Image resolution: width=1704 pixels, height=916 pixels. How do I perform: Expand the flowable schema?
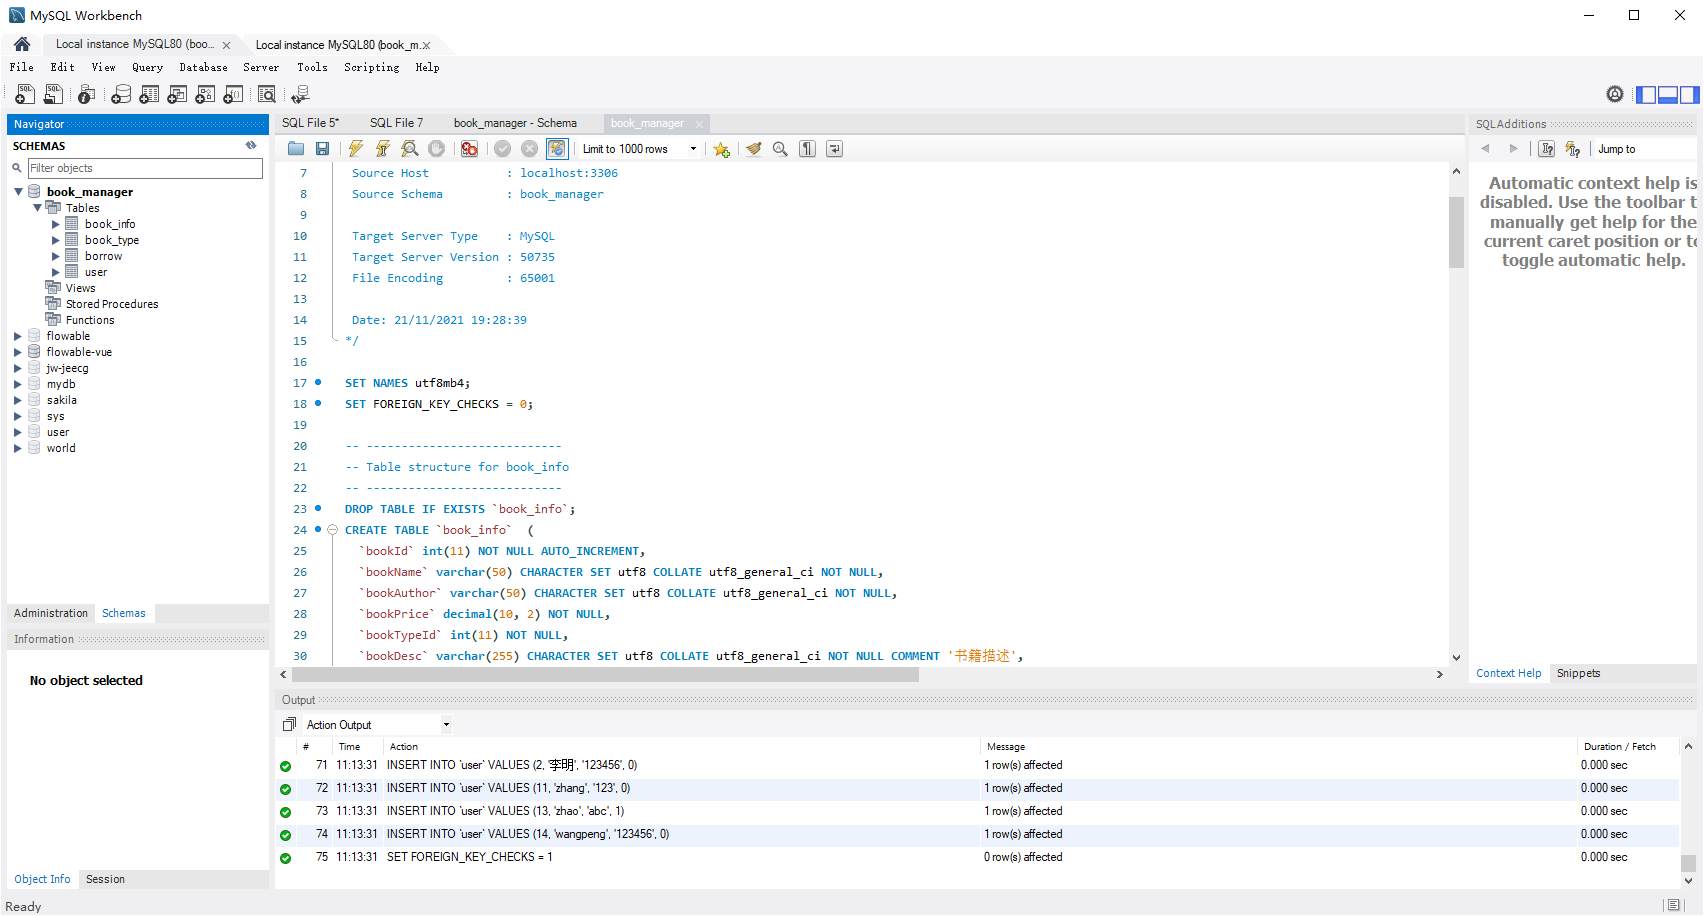pos(18,336)
